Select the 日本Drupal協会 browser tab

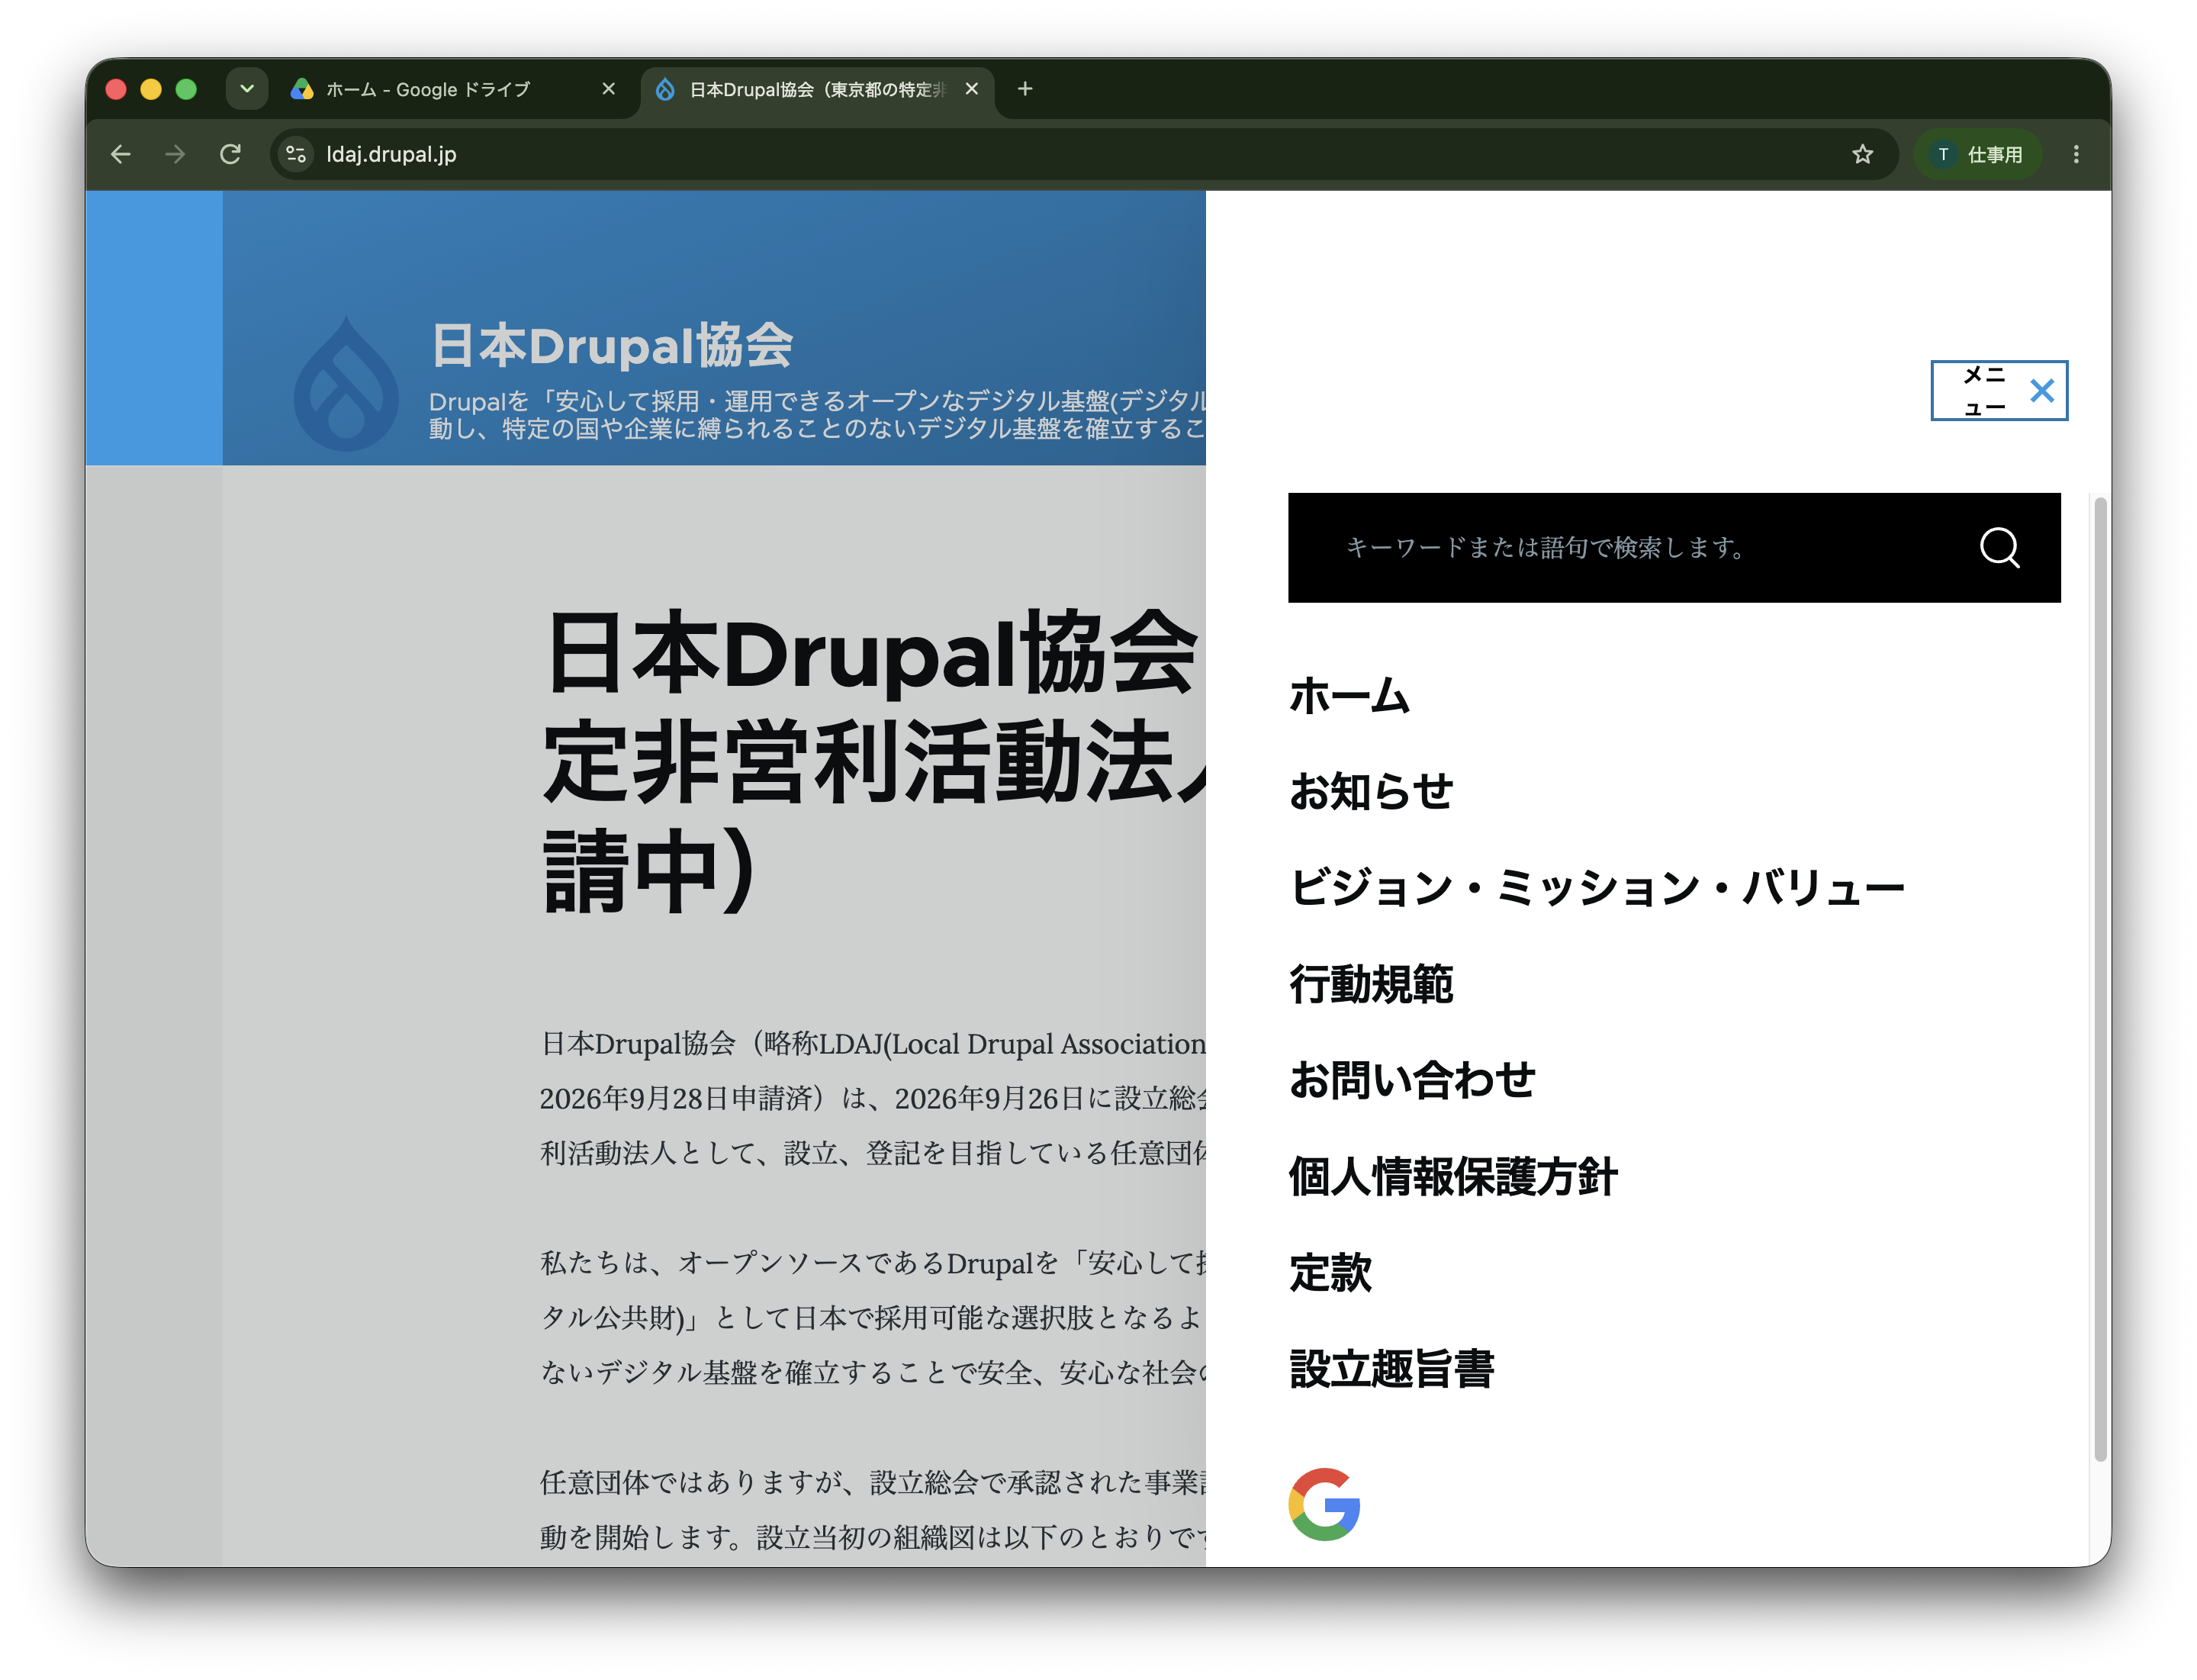point(818,90)
